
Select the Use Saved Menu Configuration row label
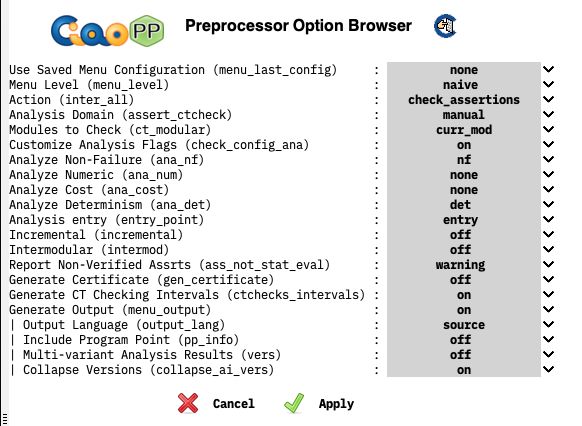(173, 70)
